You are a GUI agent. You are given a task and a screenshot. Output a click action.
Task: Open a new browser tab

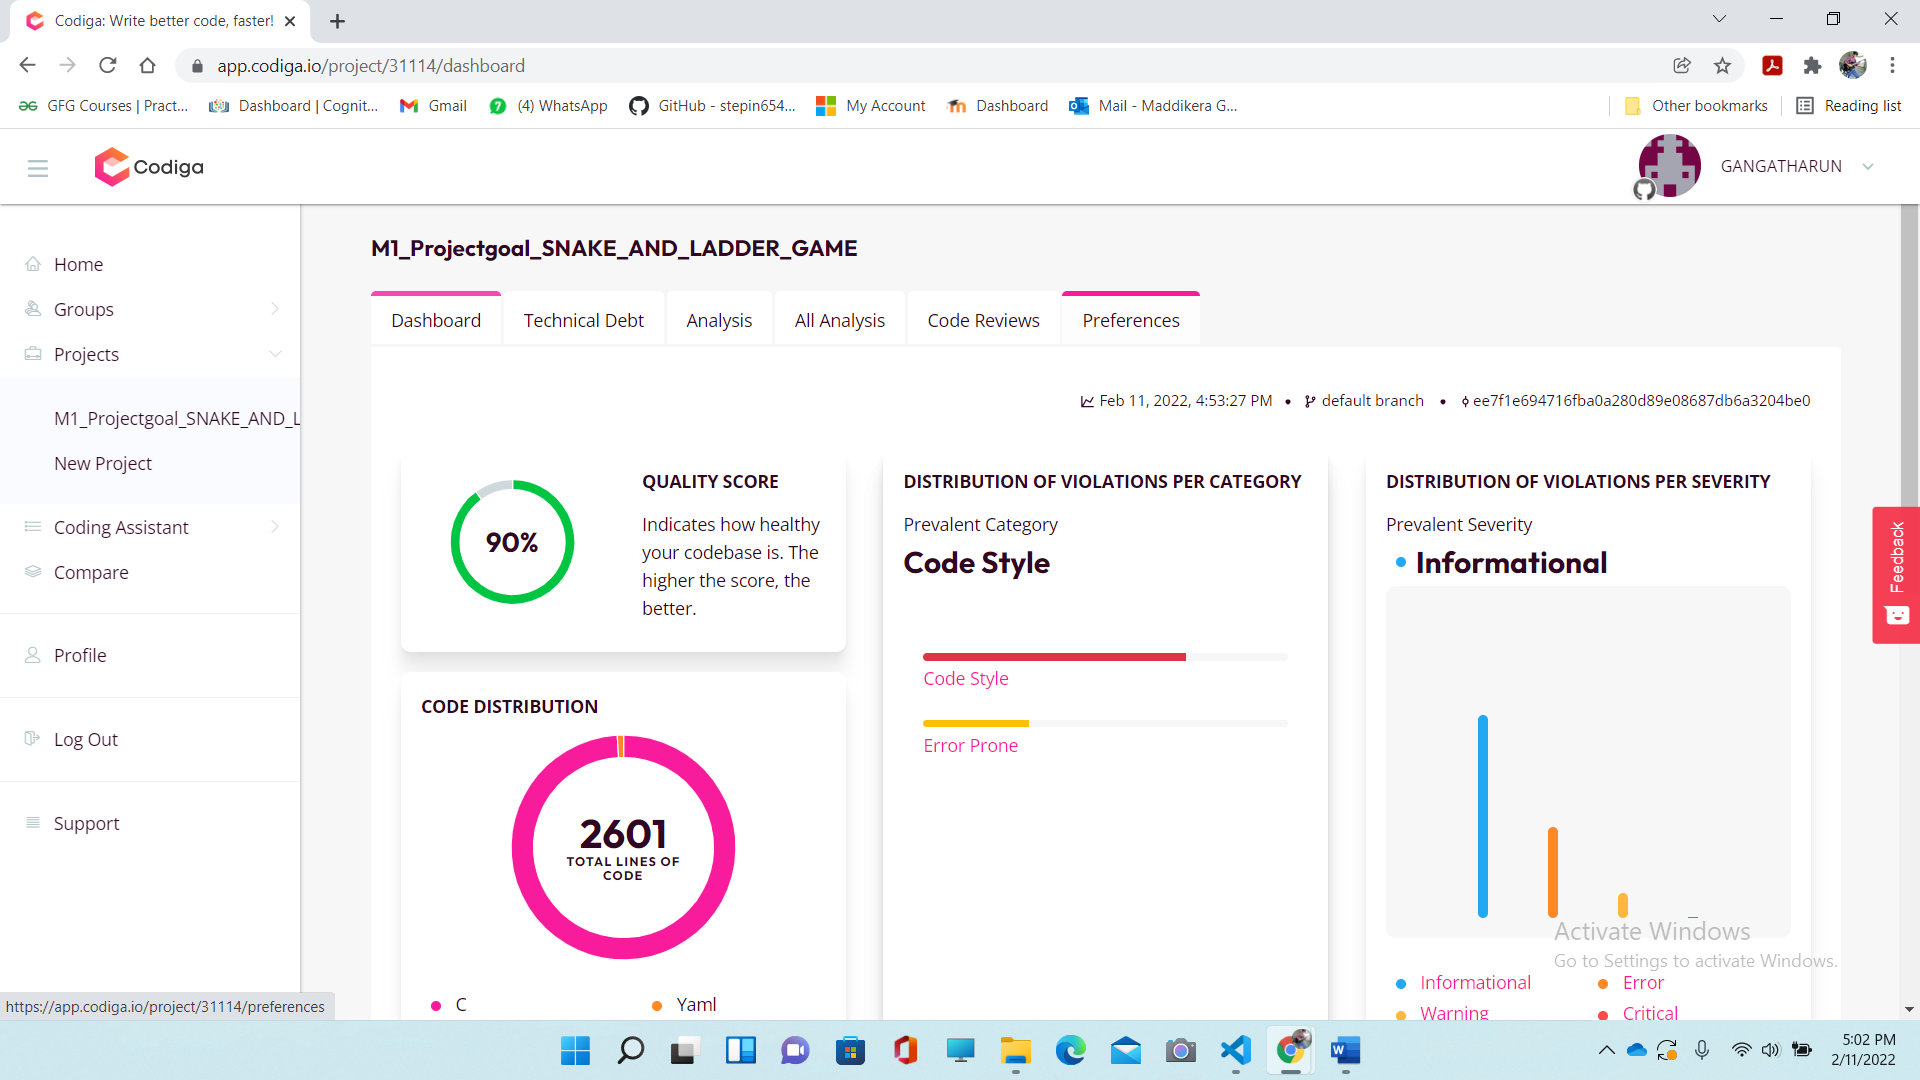[x=337, y=21]
